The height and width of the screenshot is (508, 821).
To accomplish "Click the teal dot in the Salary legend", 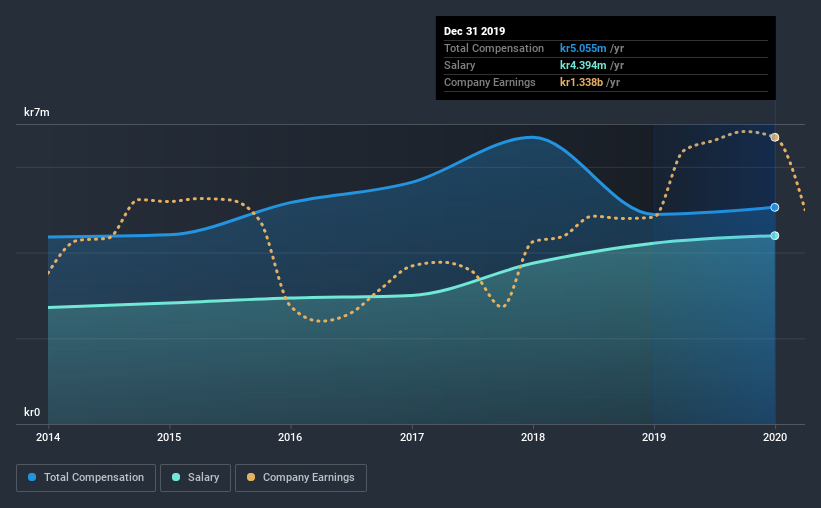I will point(176,477).
